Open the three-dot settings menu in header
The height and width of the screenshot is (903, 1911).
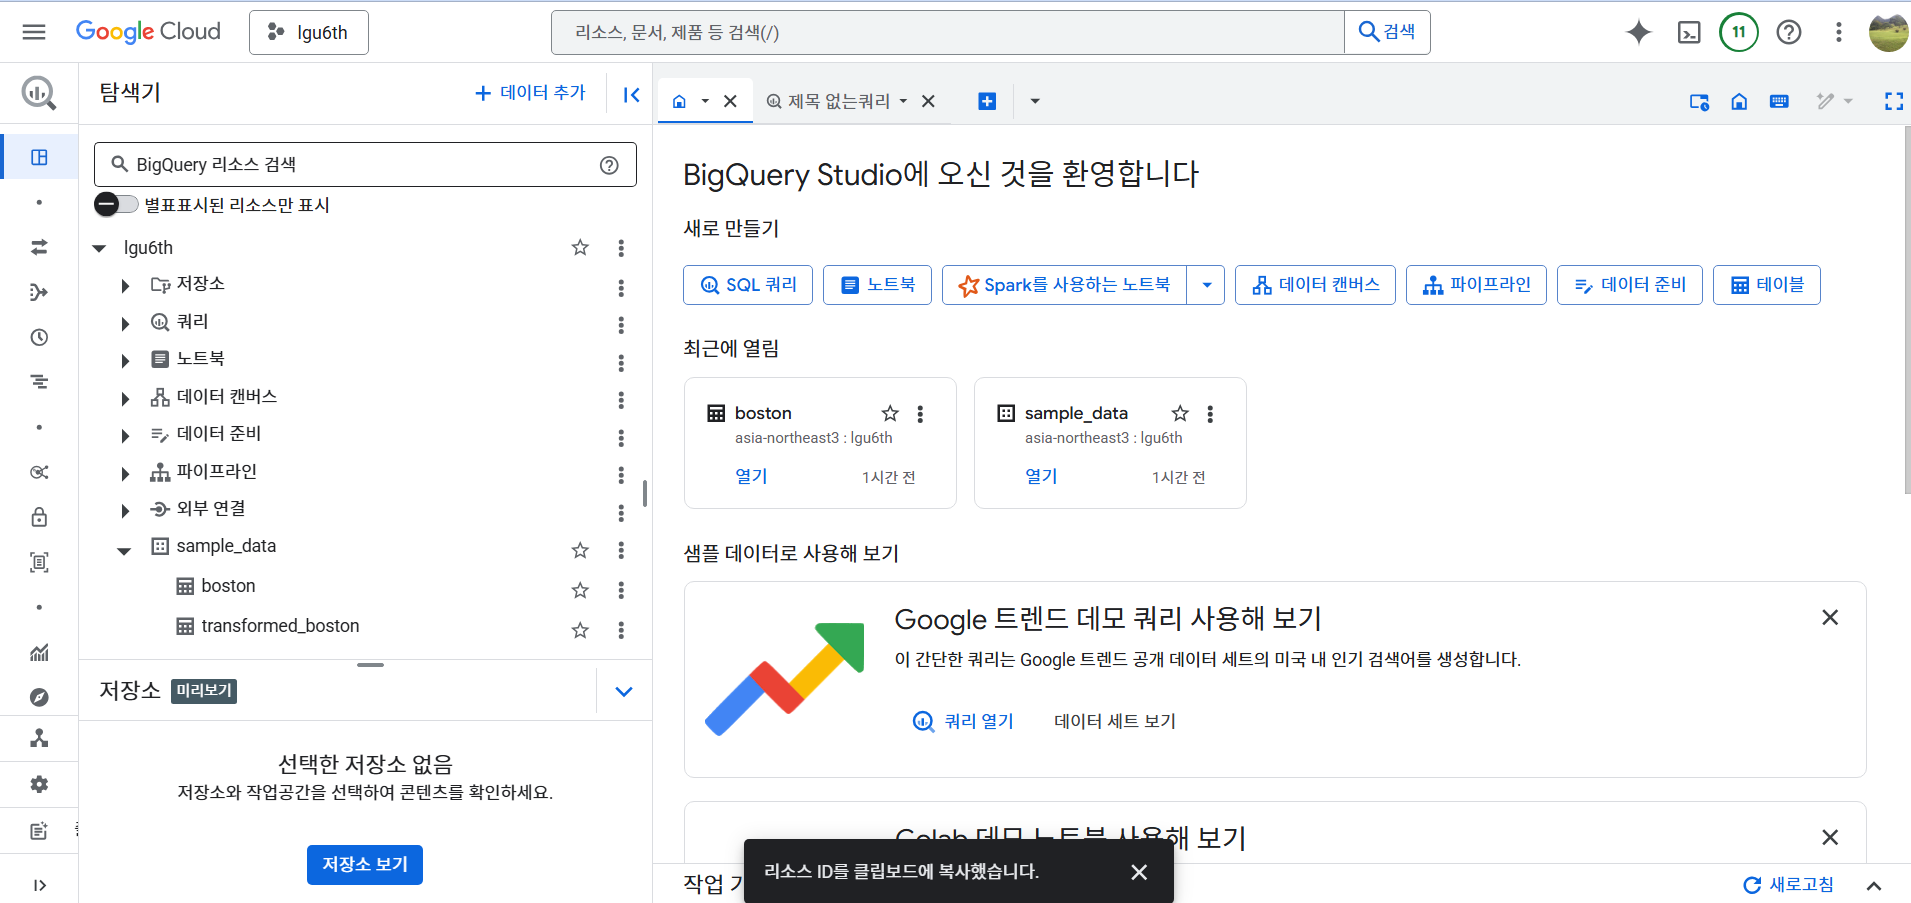pyautogui.click(x=1838, y=32)
